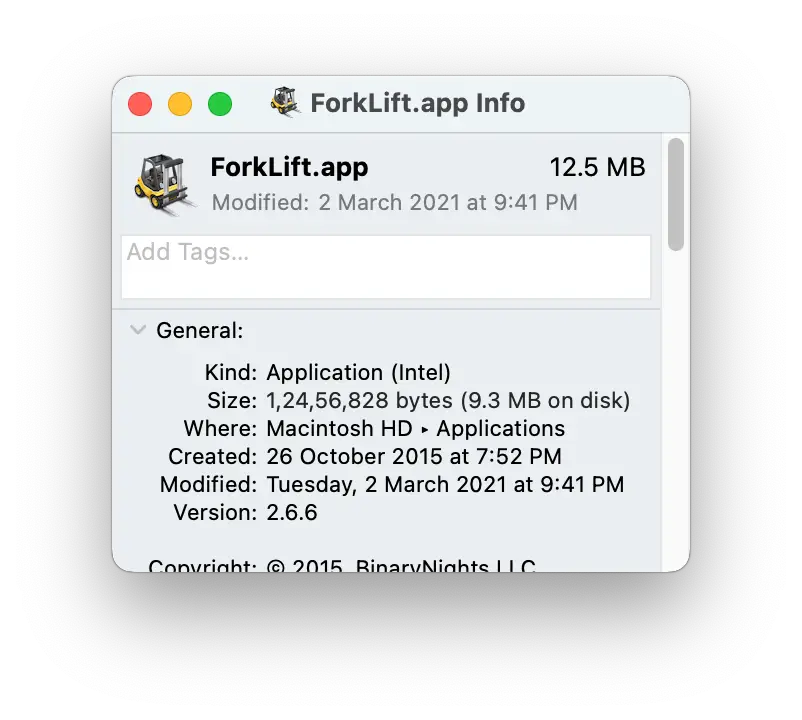Click the Add Tags field
802x720 pixels.
click(x=386, y=266)
